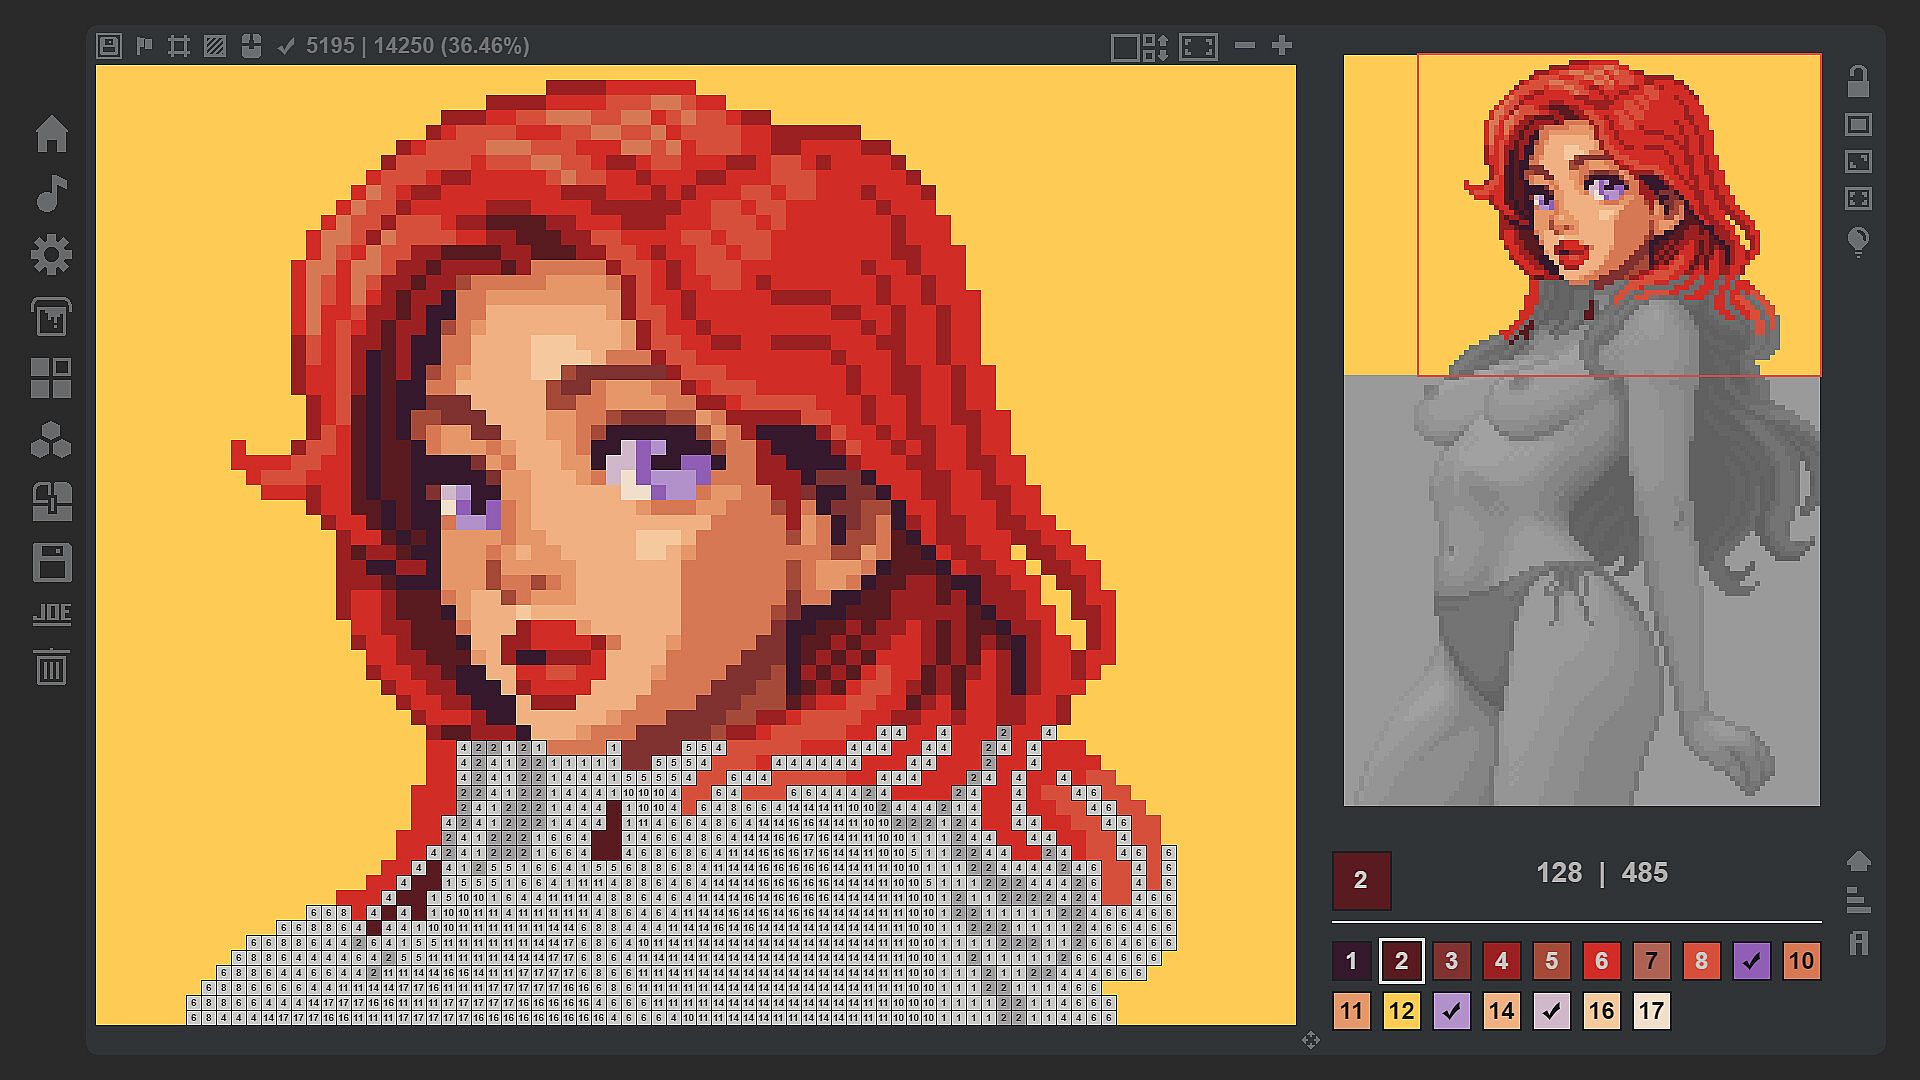1920x1080 pixels.
Task: Expand the up-arrow icon above palette
Action: pos(1858,861)
